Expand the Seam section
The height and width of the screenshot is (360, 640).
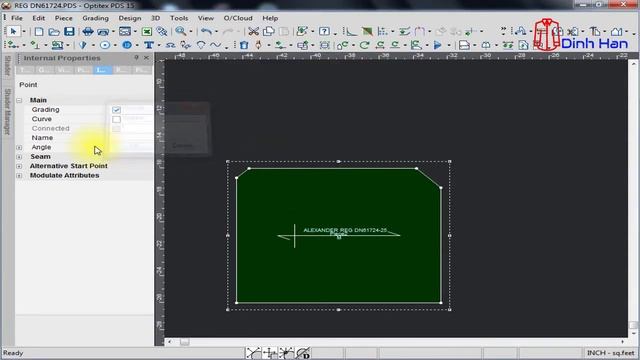[19, 157]
